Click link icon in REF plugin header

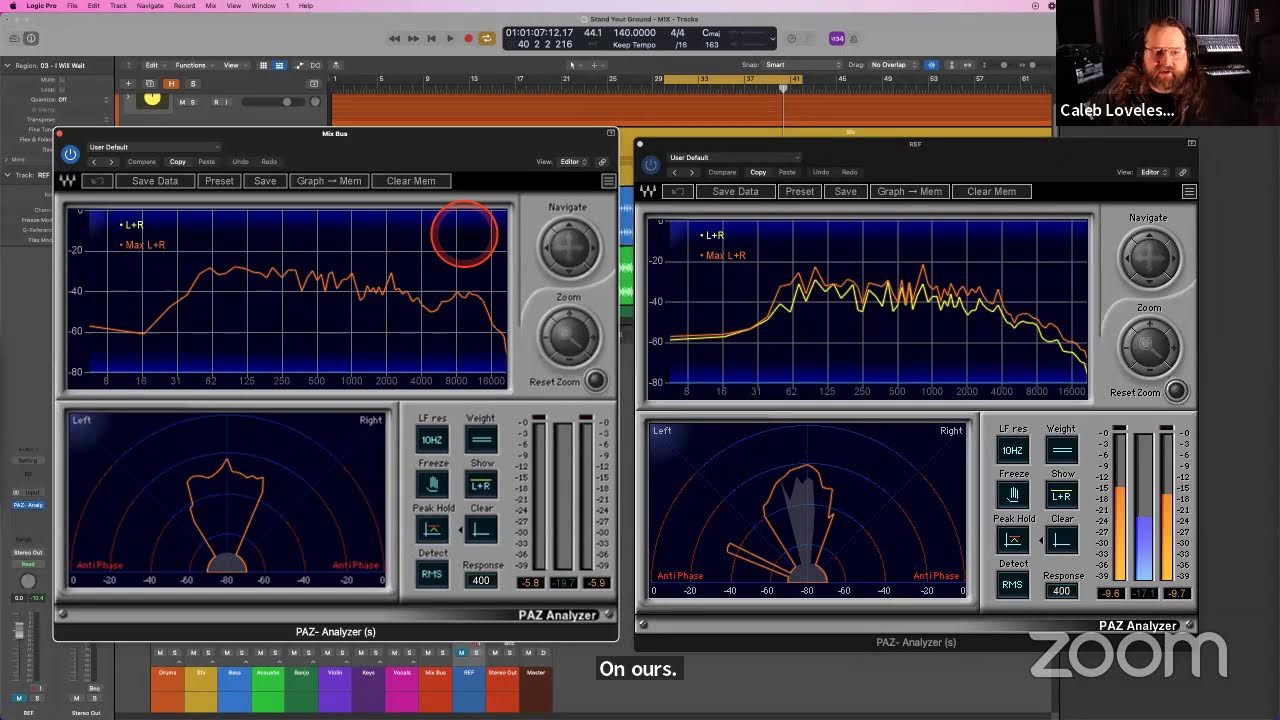[x=1182, y=172]
